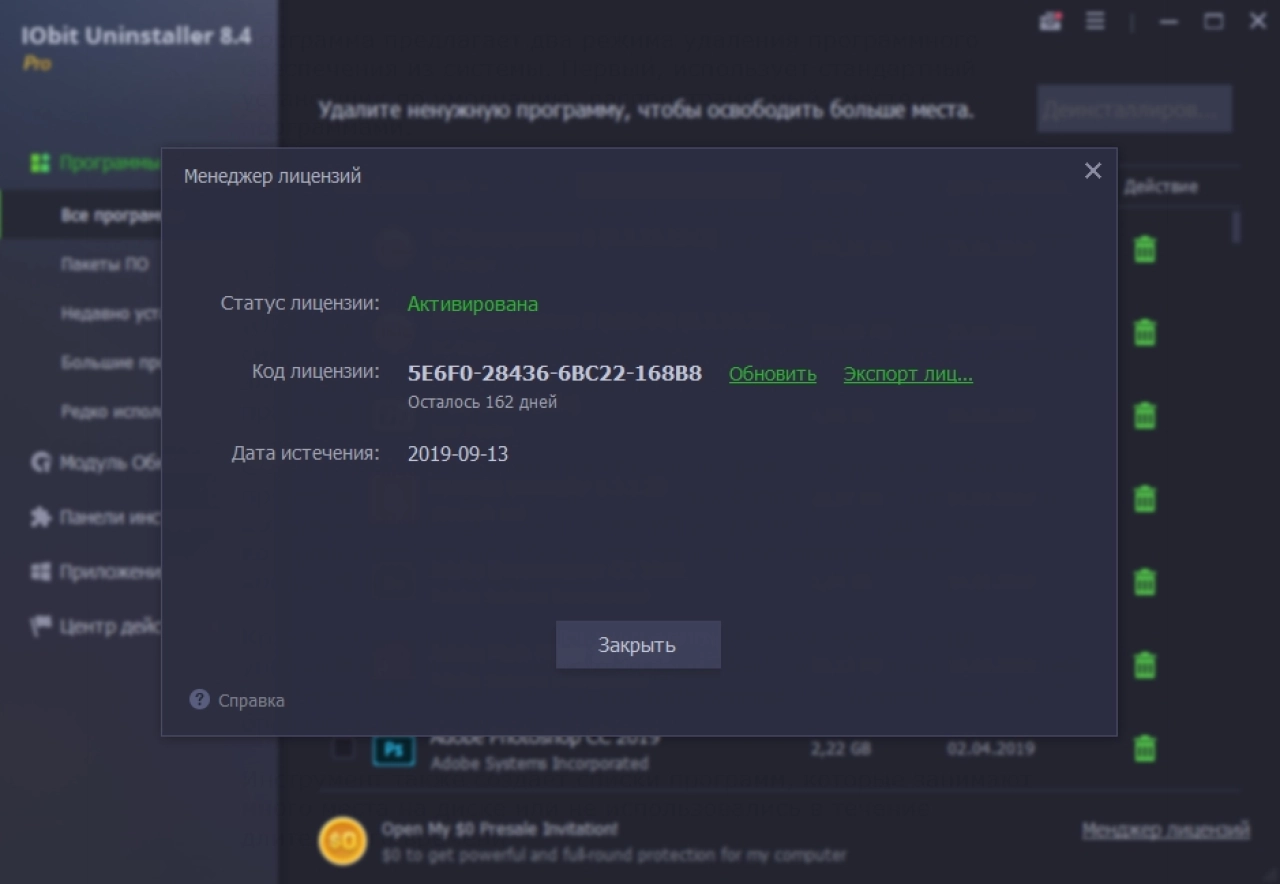Click the program list vertical scrollbar
The width and height of the screenshot is (1280, 884).
(x=1237, y=226)
